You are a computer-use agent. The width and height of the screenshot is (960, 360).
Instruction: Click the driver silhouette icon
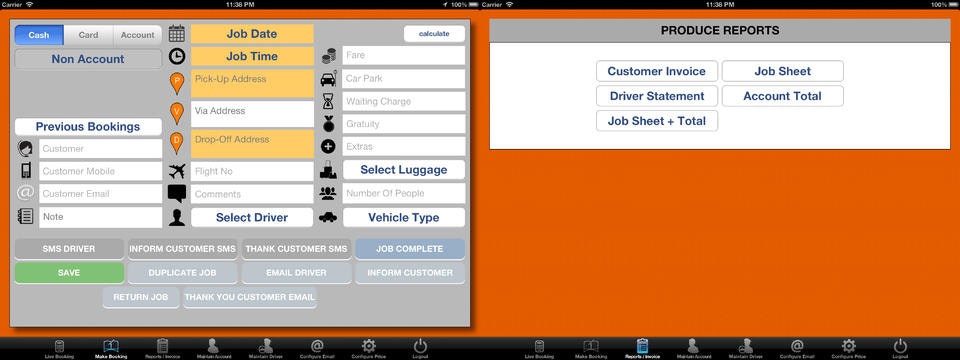[x=177, y=217]
